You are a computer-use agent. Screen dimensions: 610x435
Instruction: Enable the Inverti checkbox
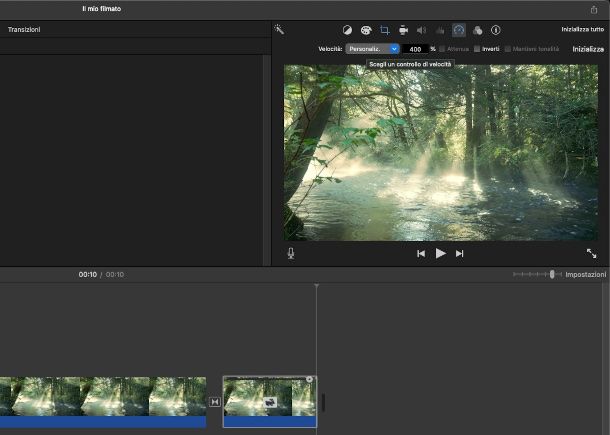[x=477, y=49]
